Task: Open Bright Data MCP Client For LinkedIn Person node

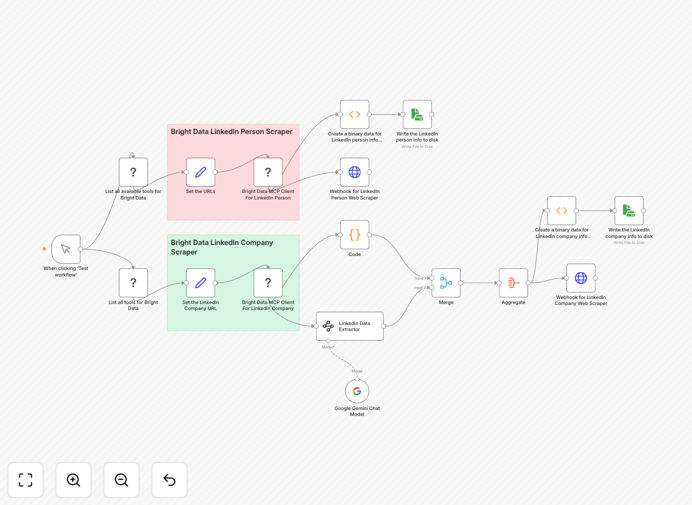Action: 268,172
